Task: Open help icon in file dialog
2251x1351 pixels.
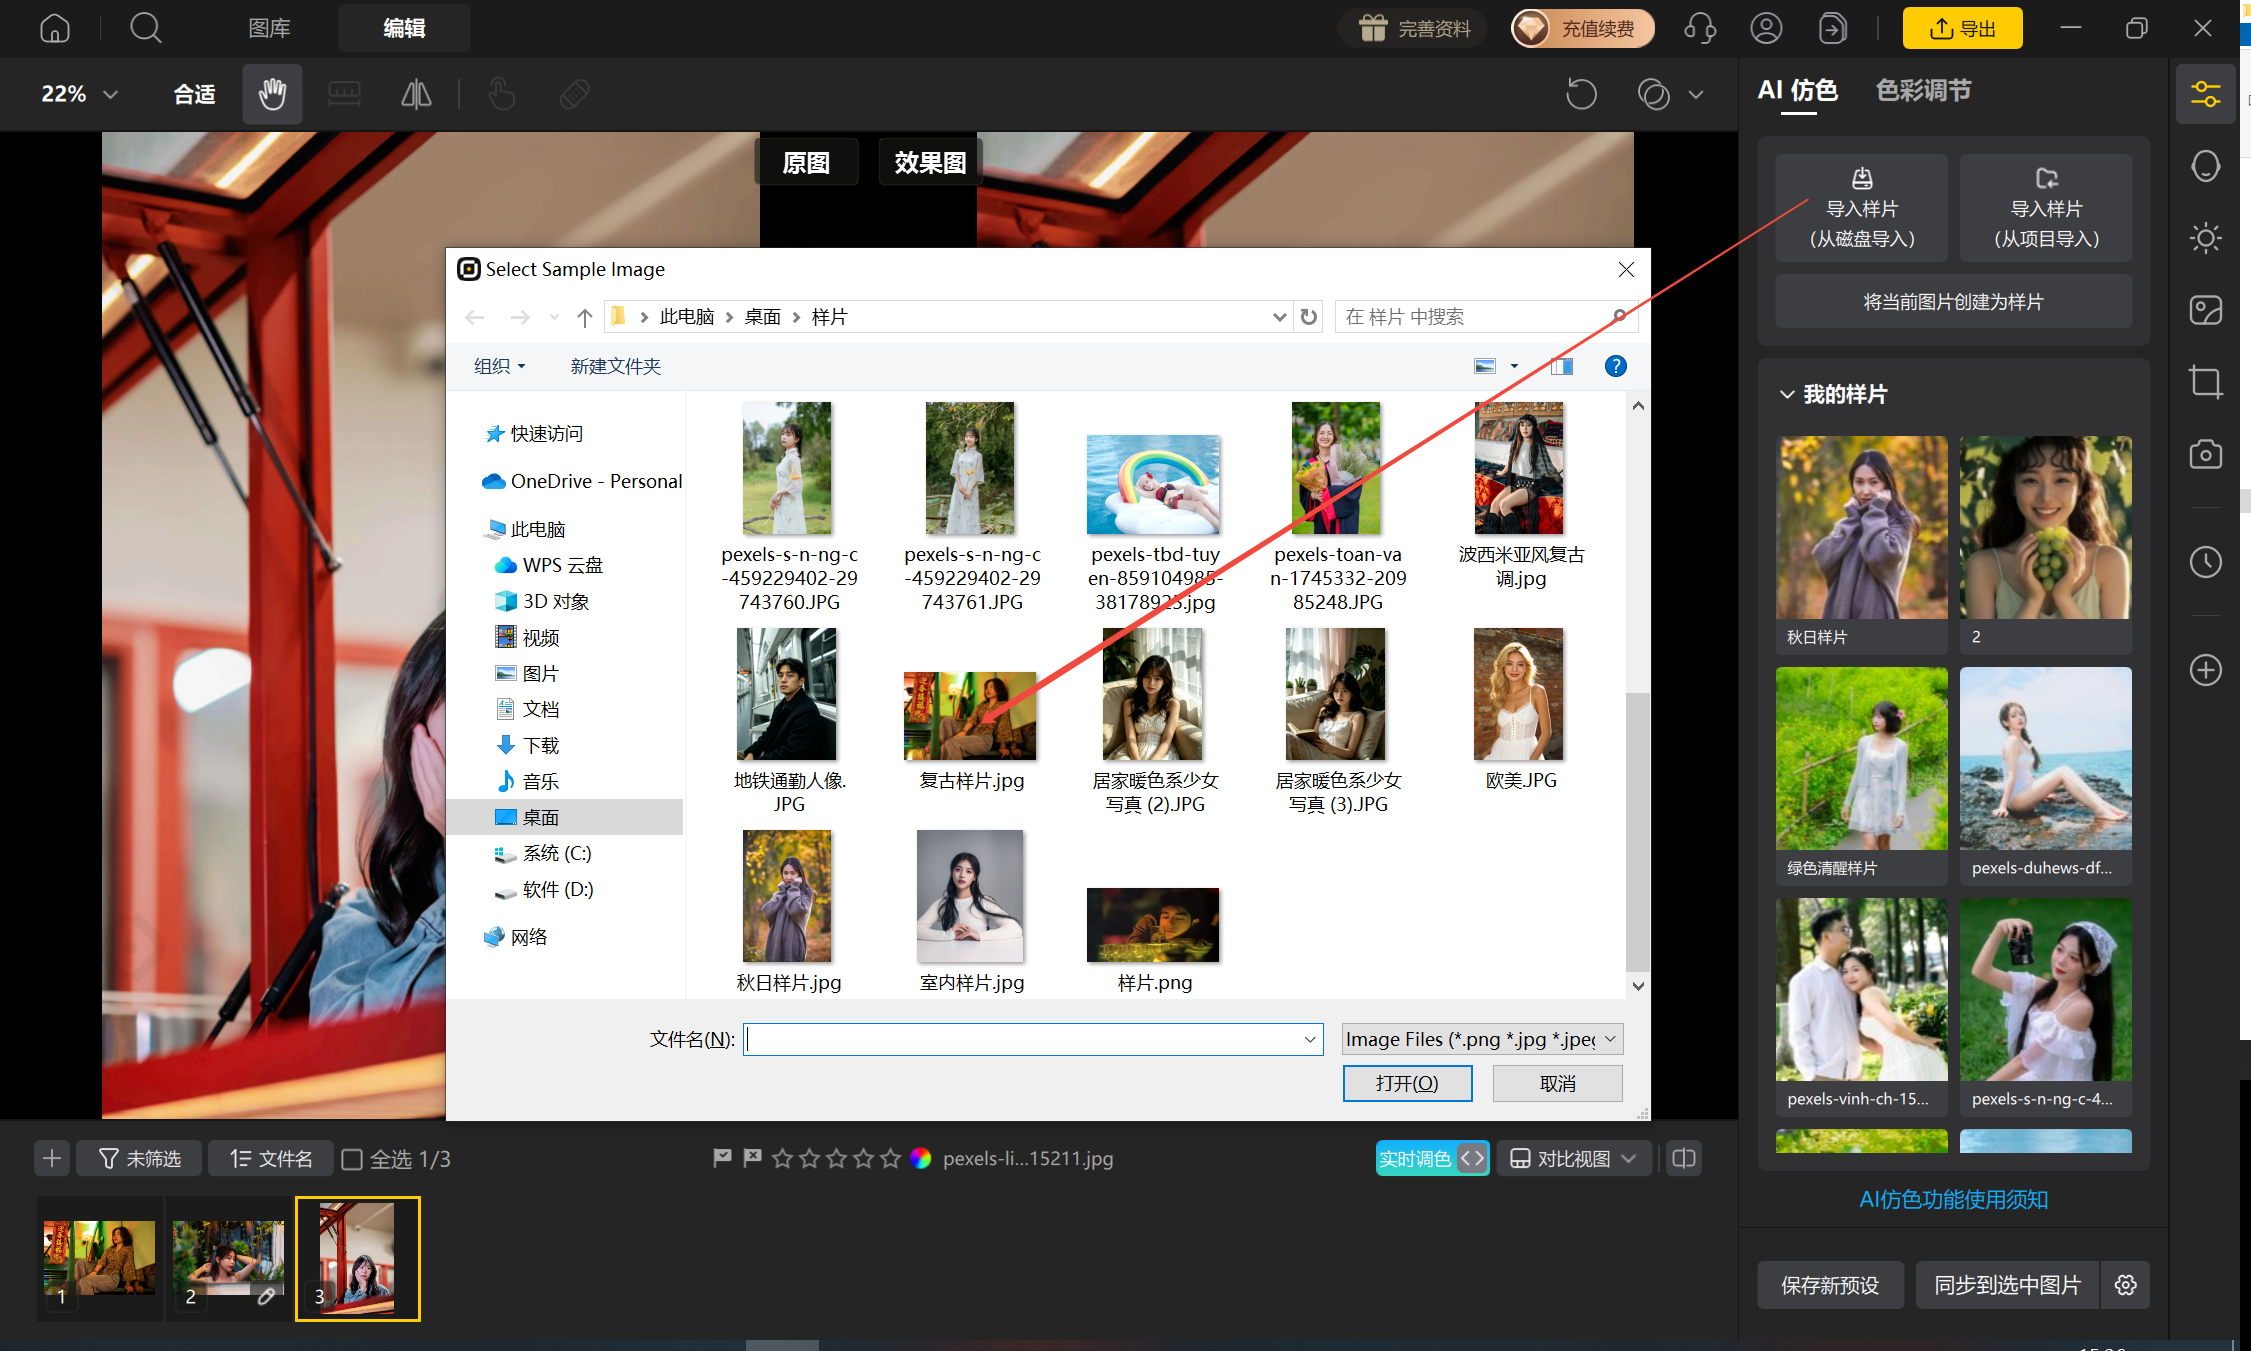Action: tap(1615, 366)
